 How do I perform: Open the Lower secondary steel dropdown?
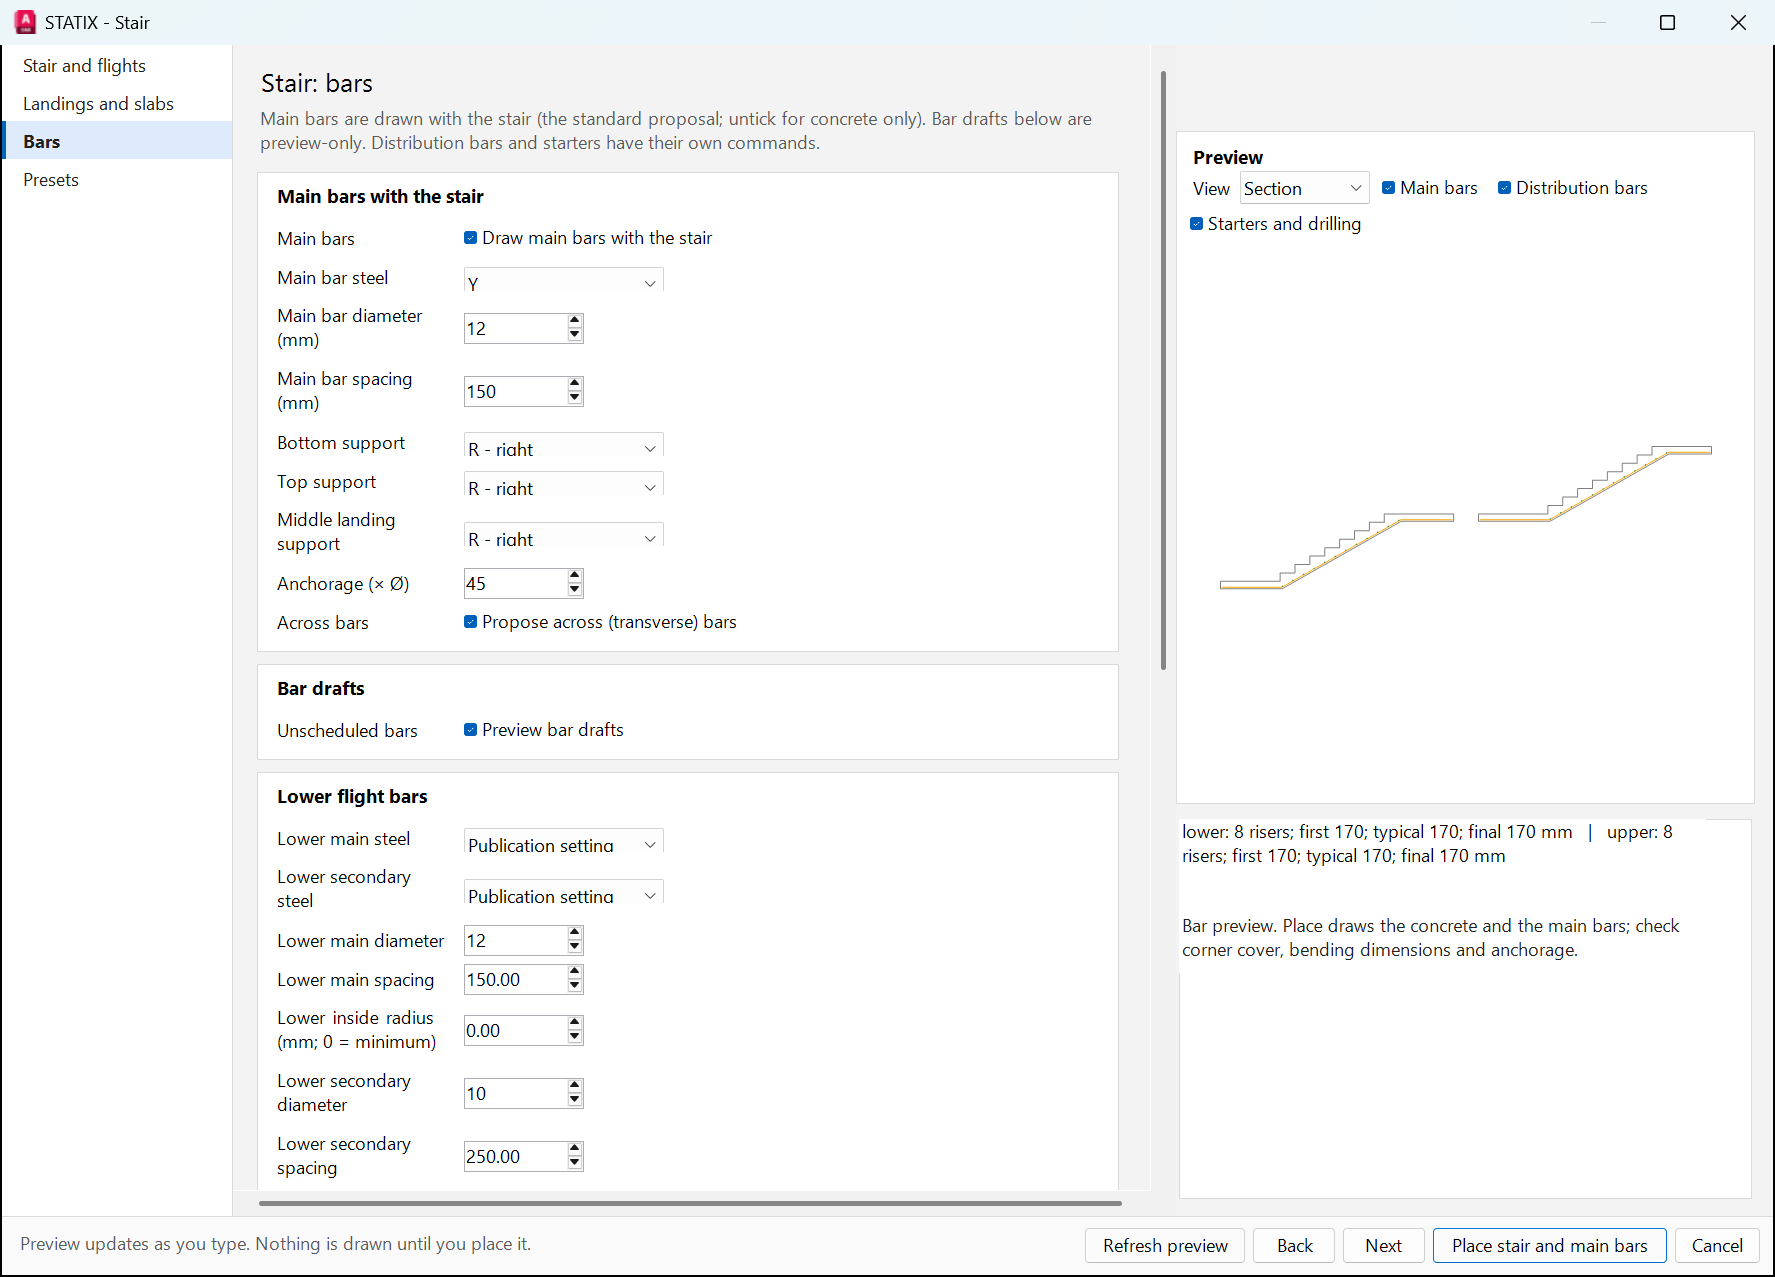click(564, 893)
